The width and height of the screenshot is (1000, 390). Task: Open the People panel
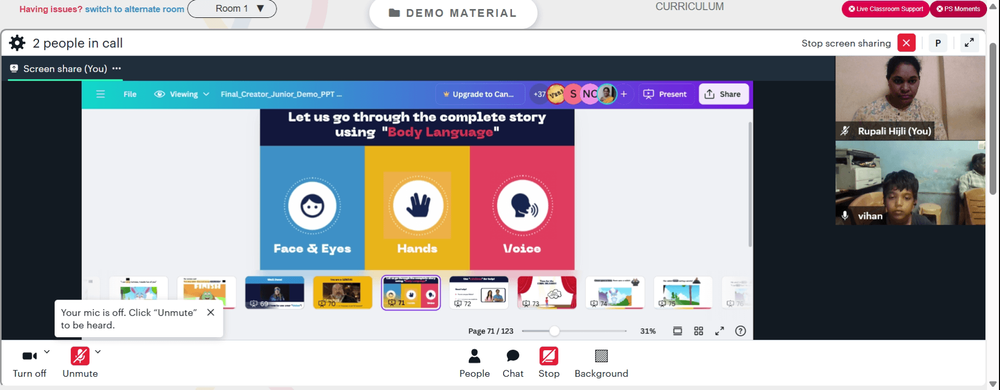pyautogui.click(x=474, y=363)
